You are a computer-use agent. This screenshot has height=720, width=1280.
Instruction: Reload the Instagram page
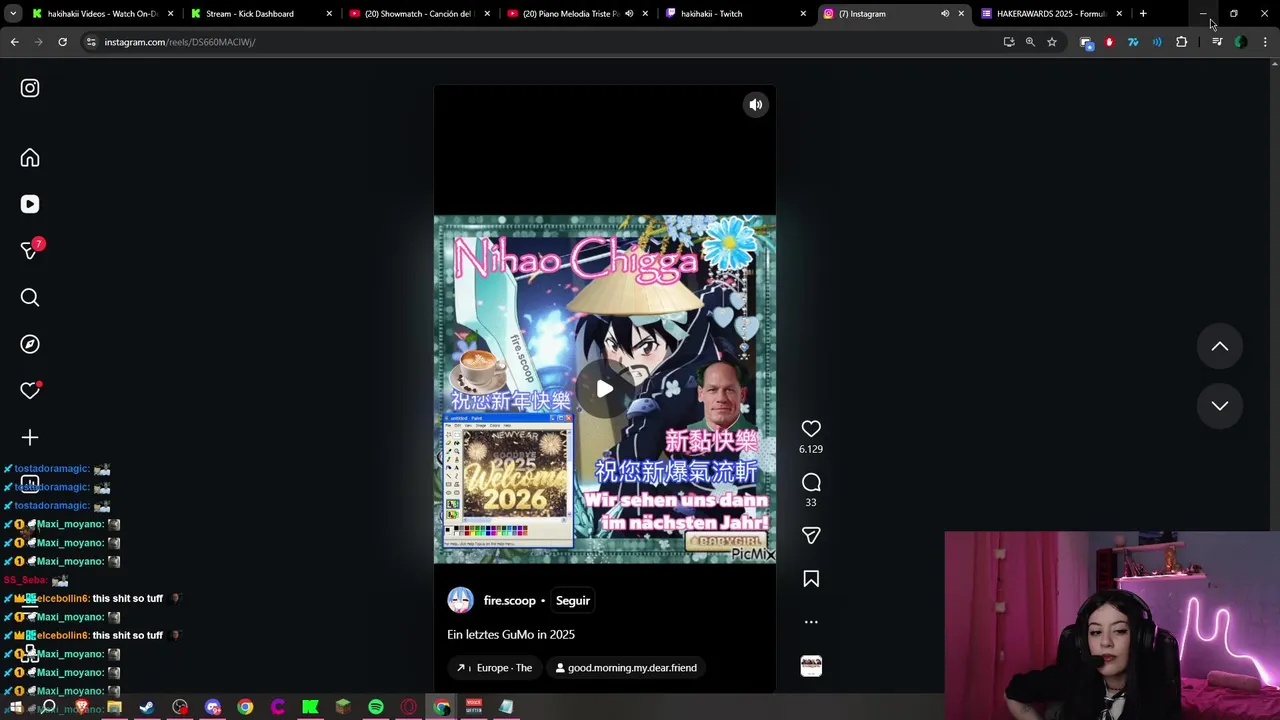pos(62,42)
